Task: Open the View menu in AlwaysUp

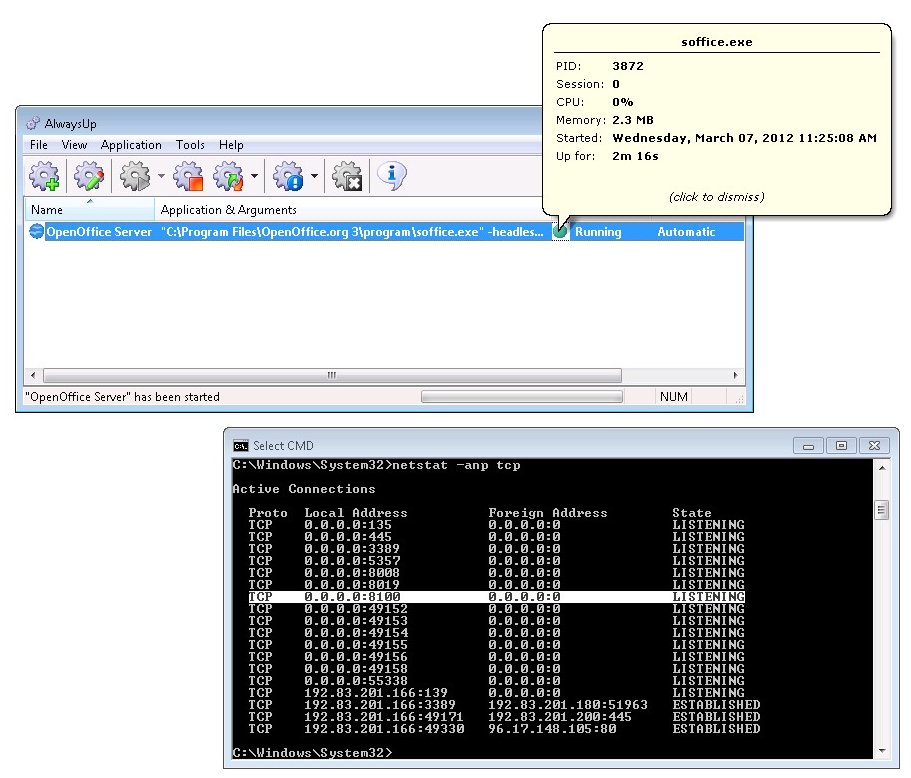Action: (x=74, y=145)
